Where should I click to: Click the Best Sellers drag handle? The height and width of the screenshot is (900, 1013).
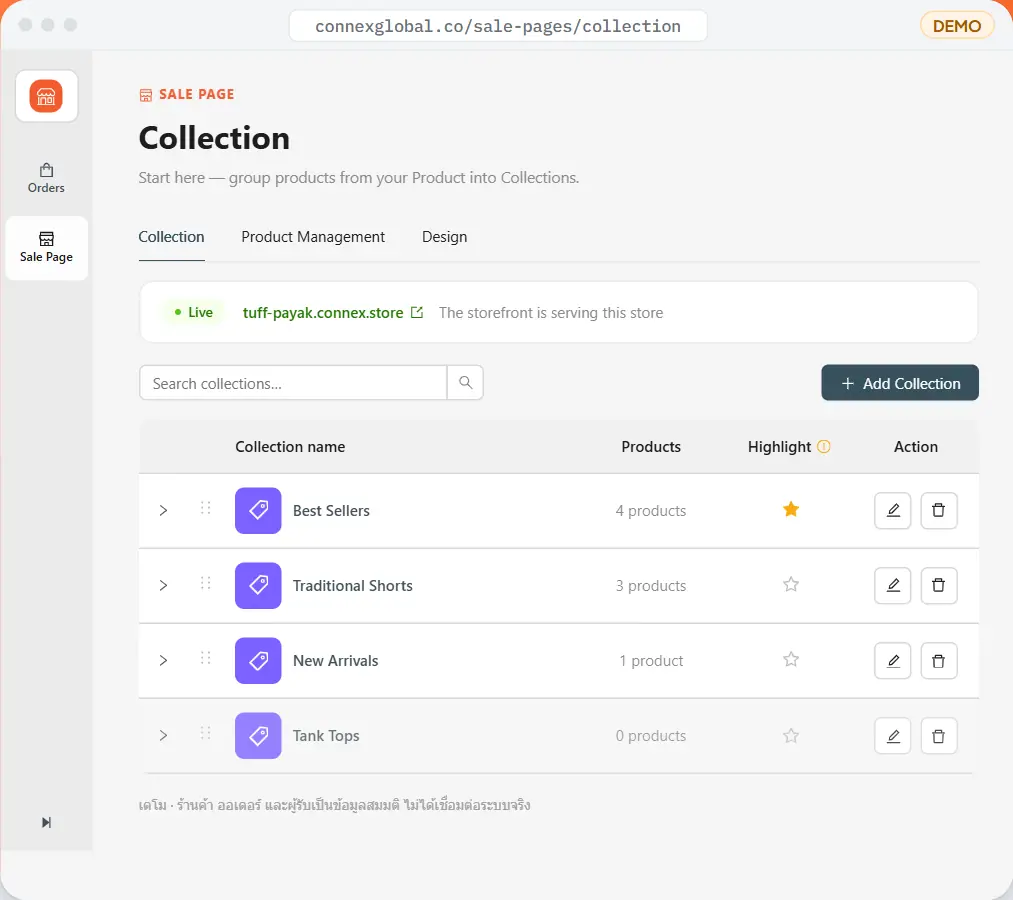click(205, 508)
